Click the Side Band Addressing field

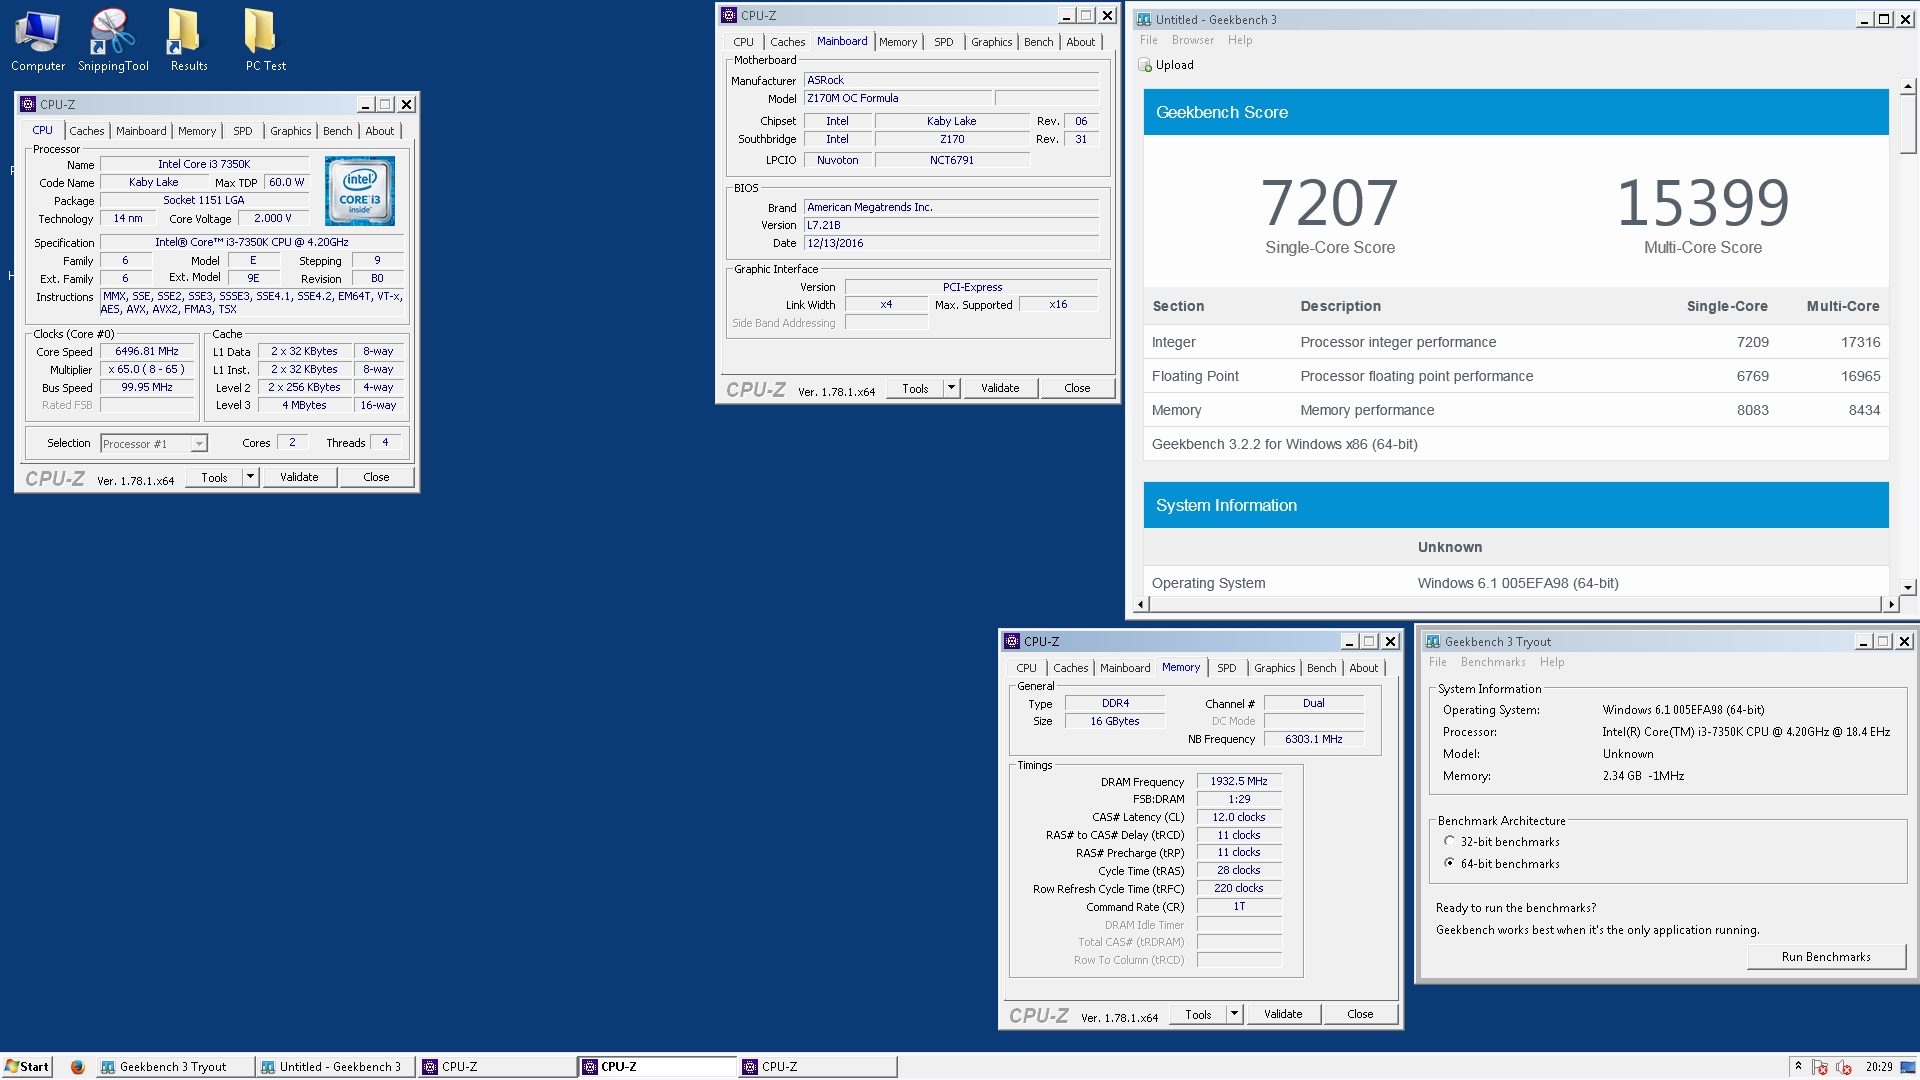[886, 322]
